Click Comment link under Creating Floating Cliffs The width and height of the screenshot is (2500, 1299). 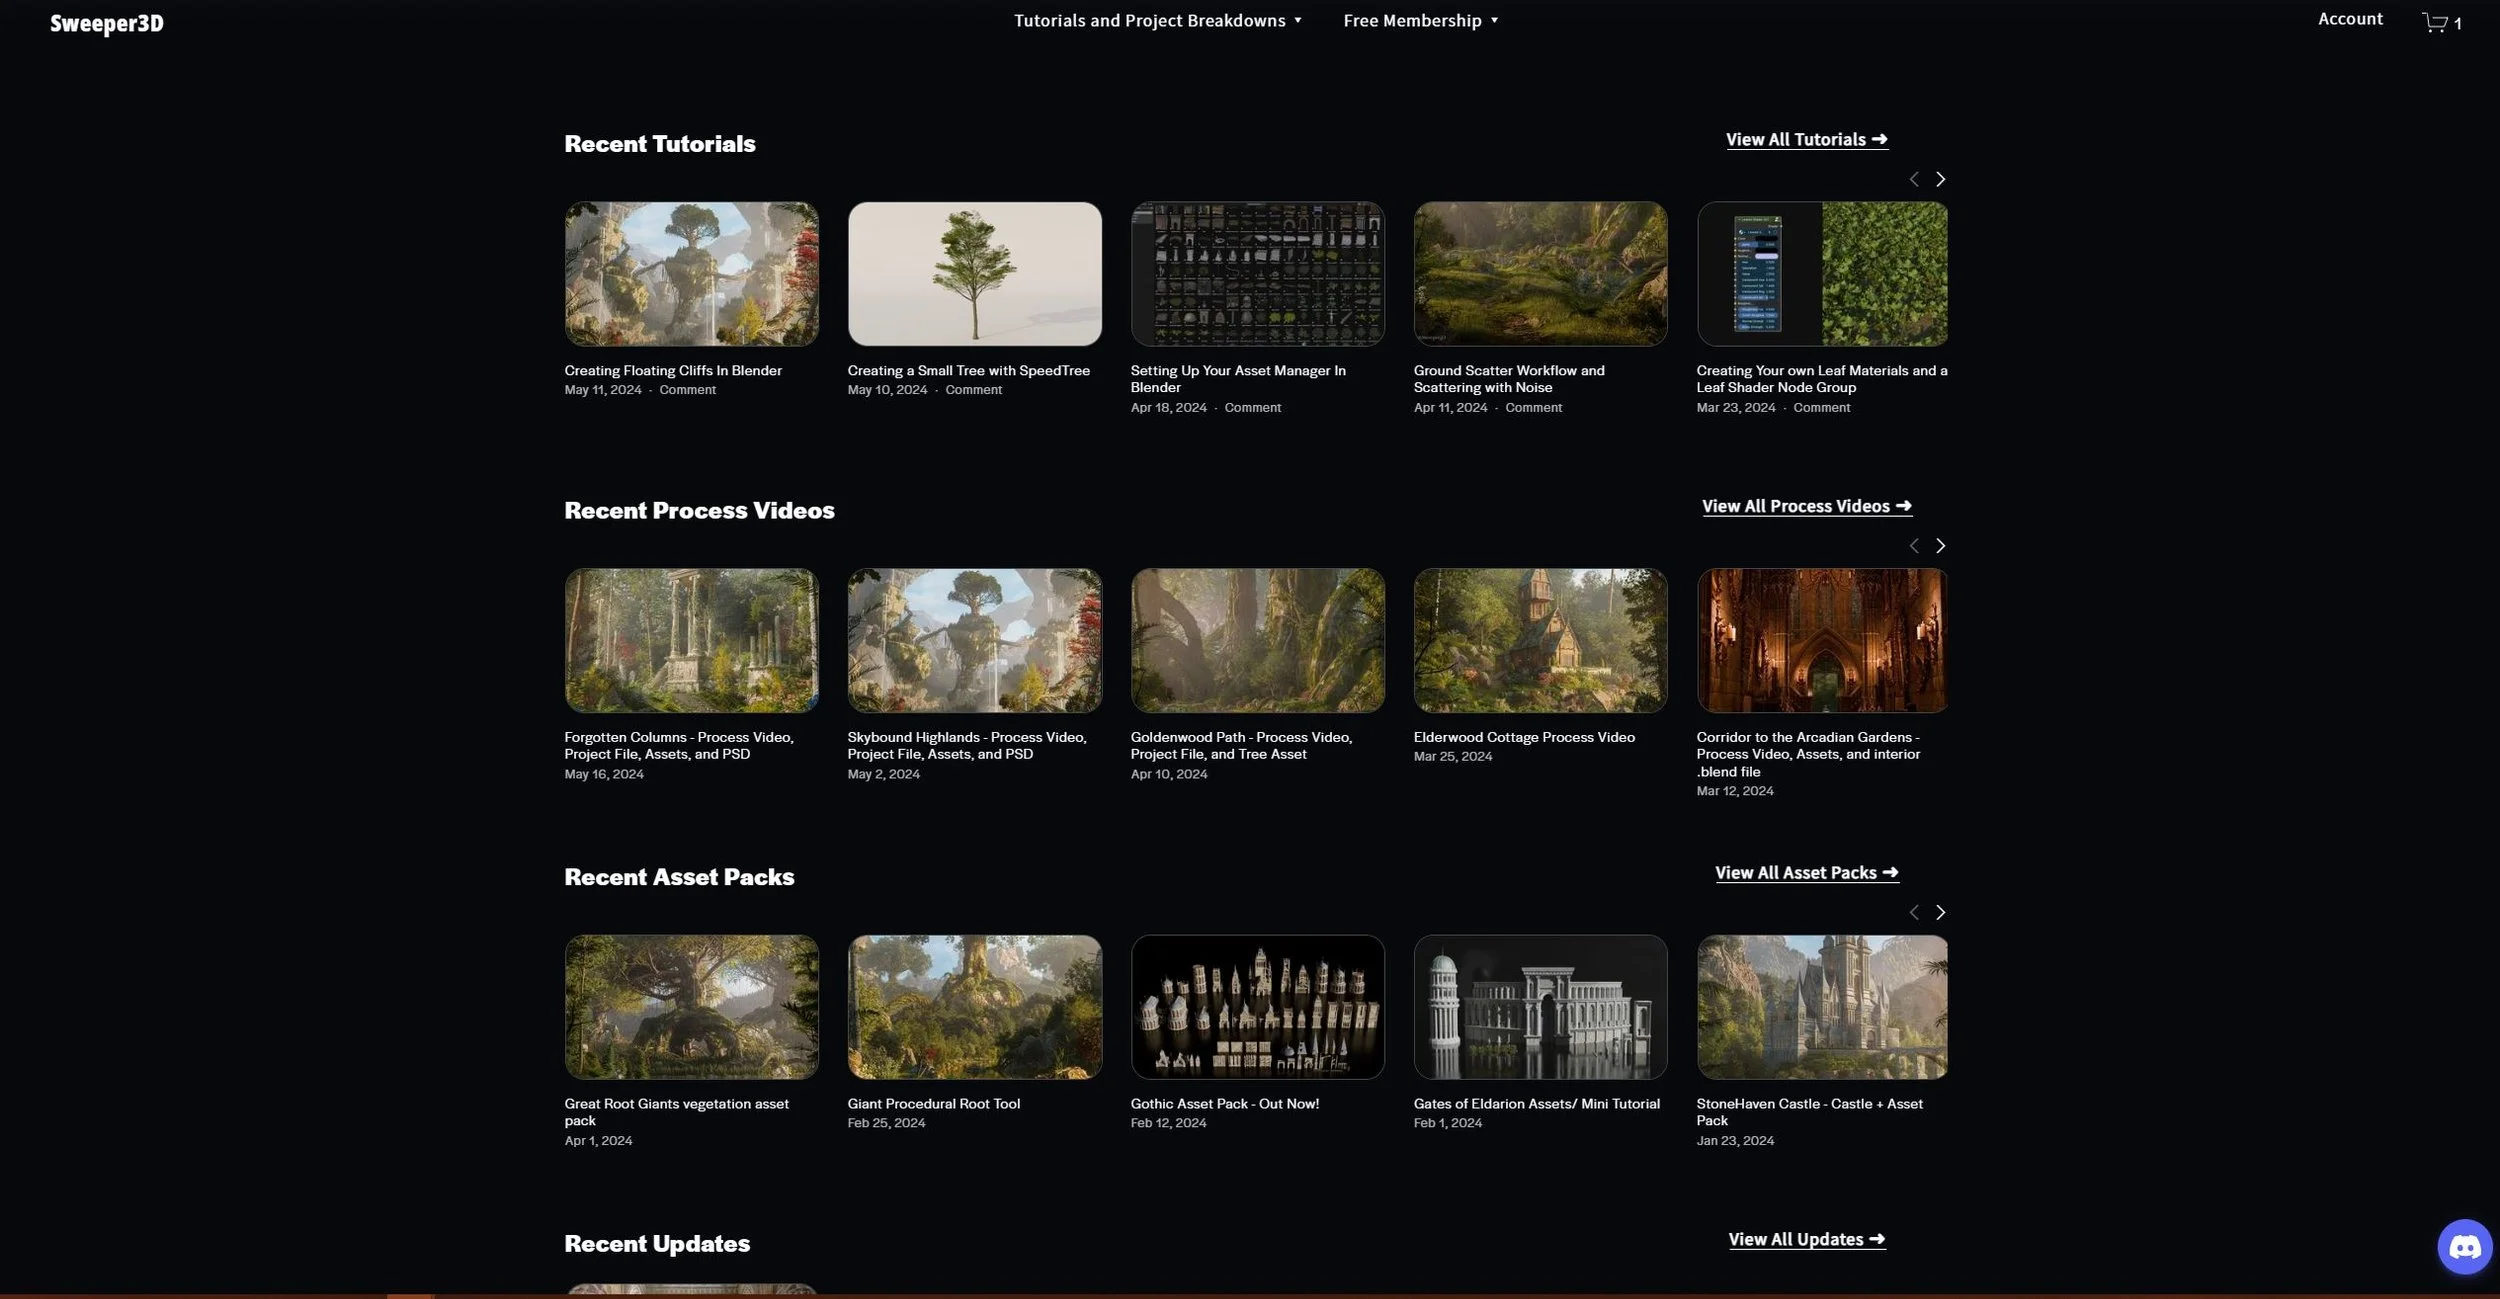[687, 390]
